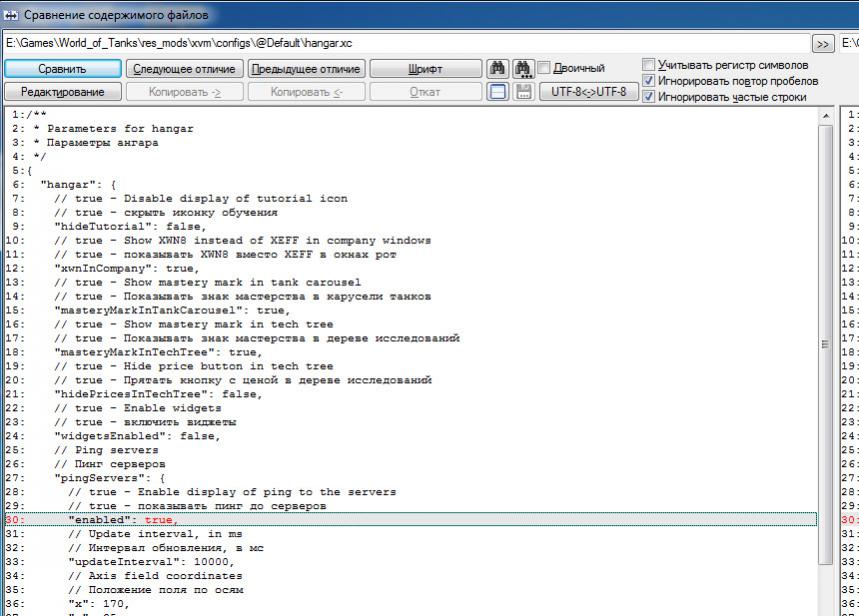Click the find next binoculars icon
Screen dimensions: 859x616
click(x=523, y=69)
